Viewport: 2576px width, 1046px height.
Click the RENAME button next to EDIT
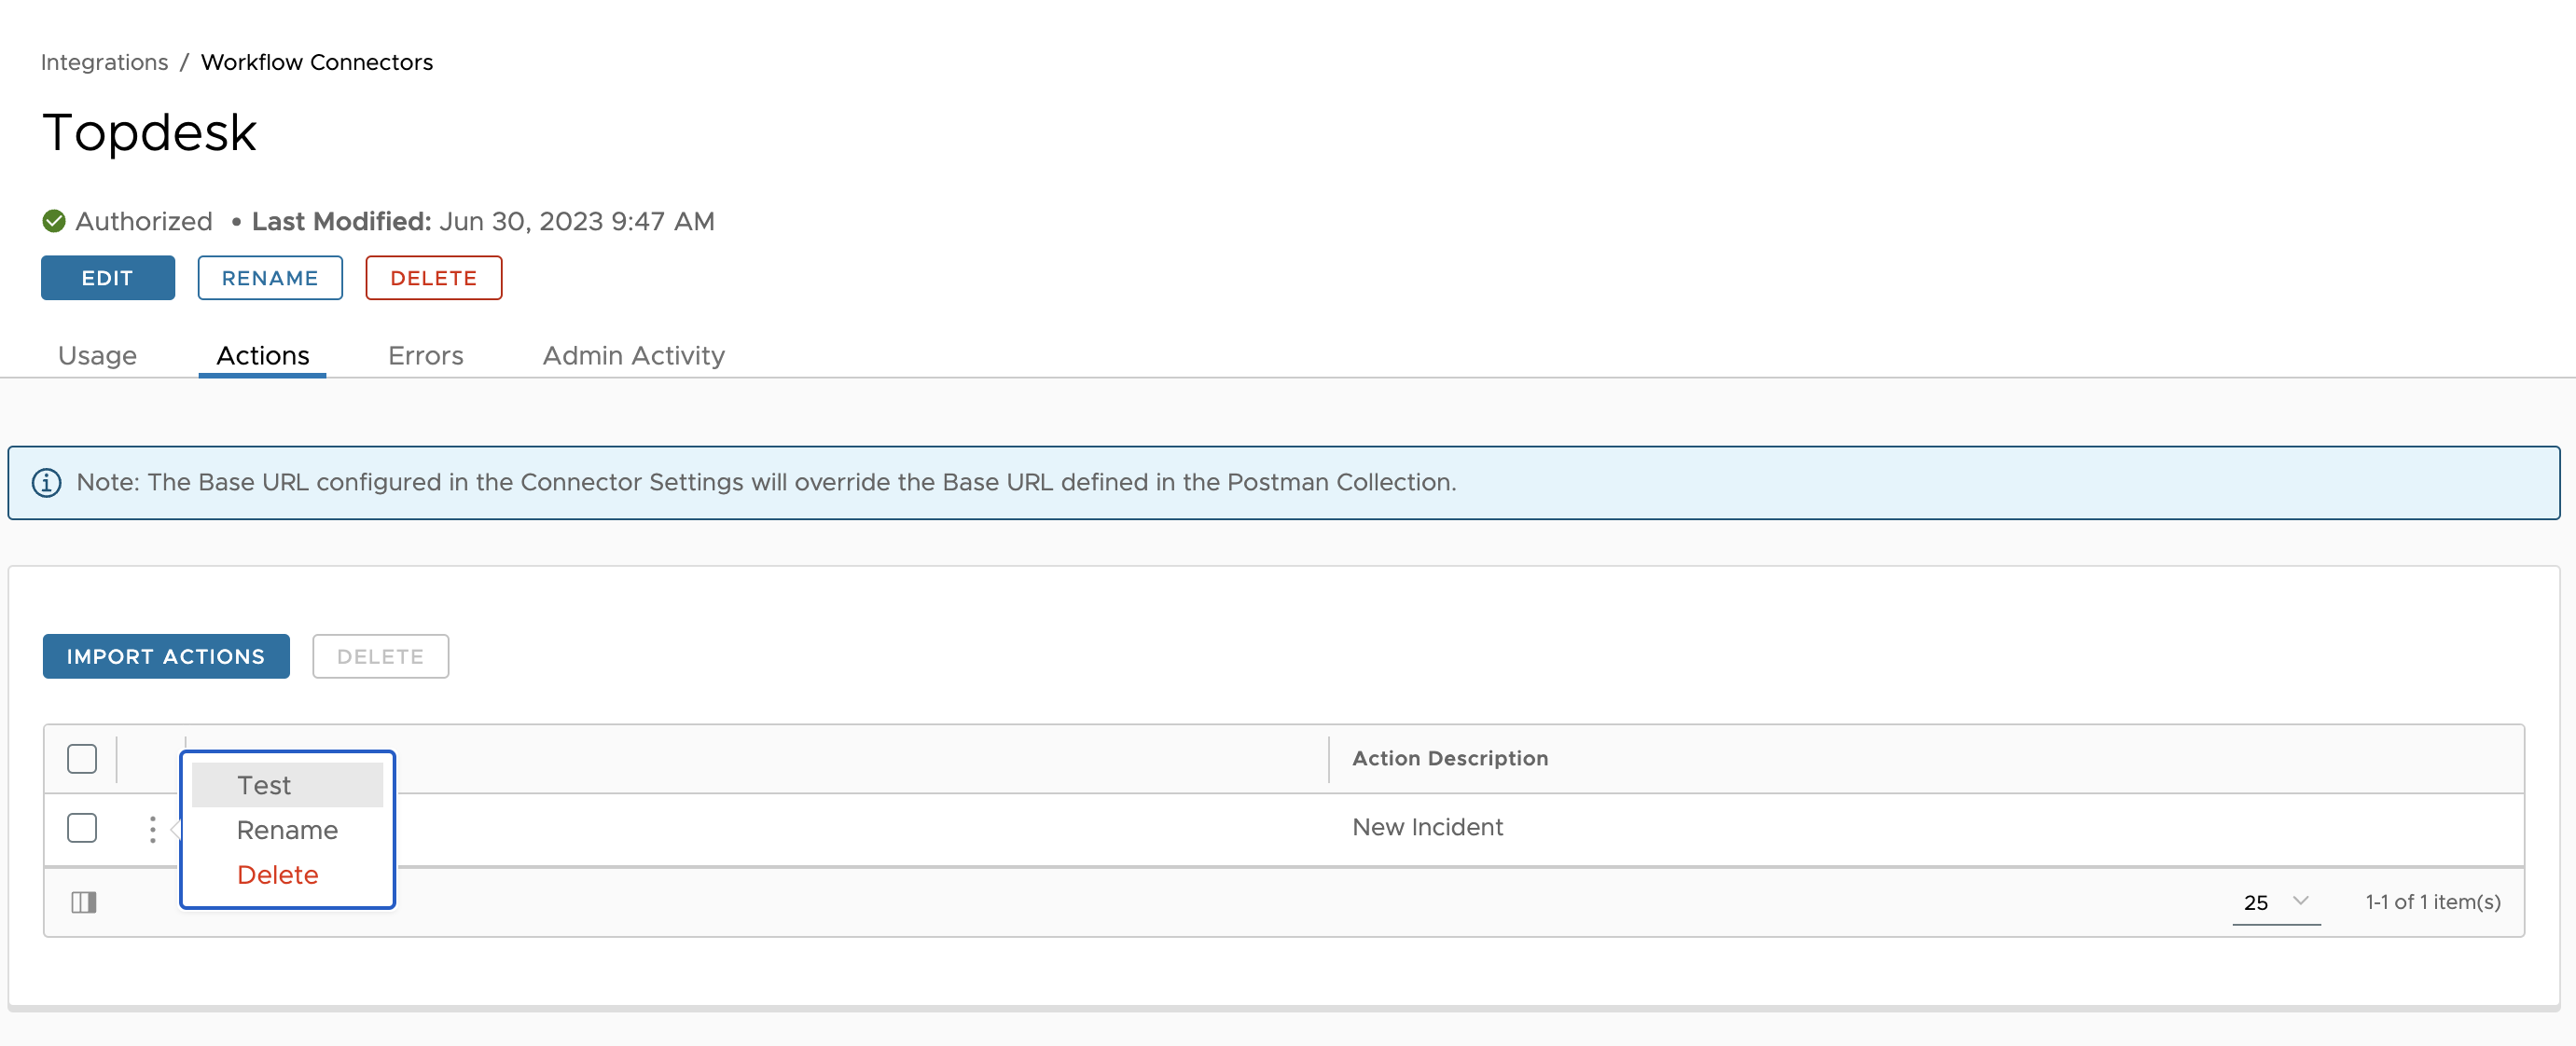(270, 277)
